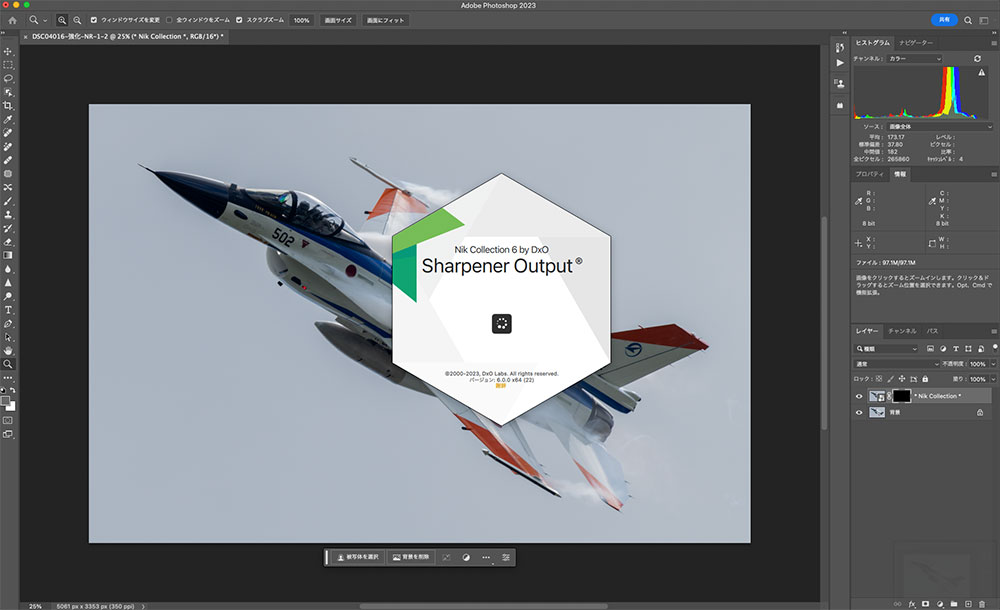Open the layer filter type dropdown
Screen dimensions: 1000x610
pyautogui.click(x=886, y=349)
